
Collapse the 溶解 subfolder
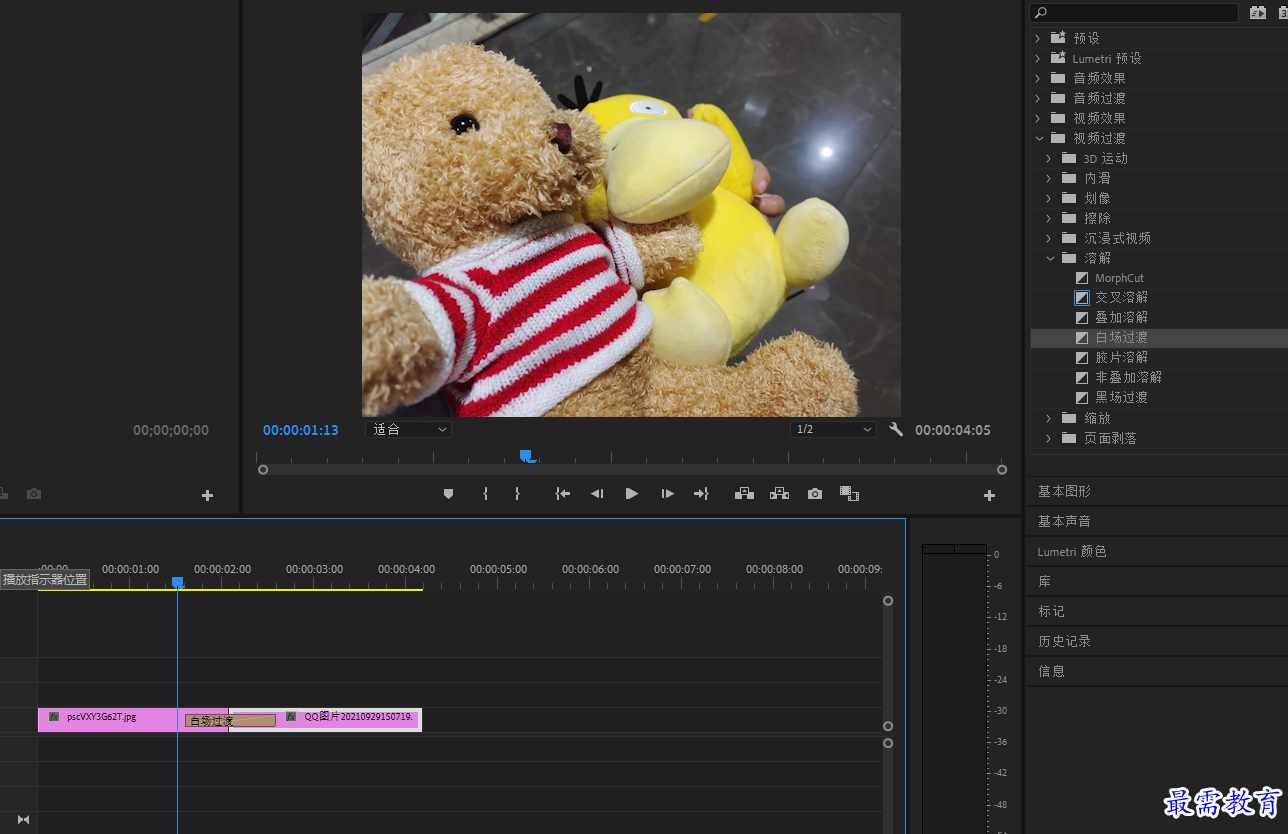point(1049,258)
